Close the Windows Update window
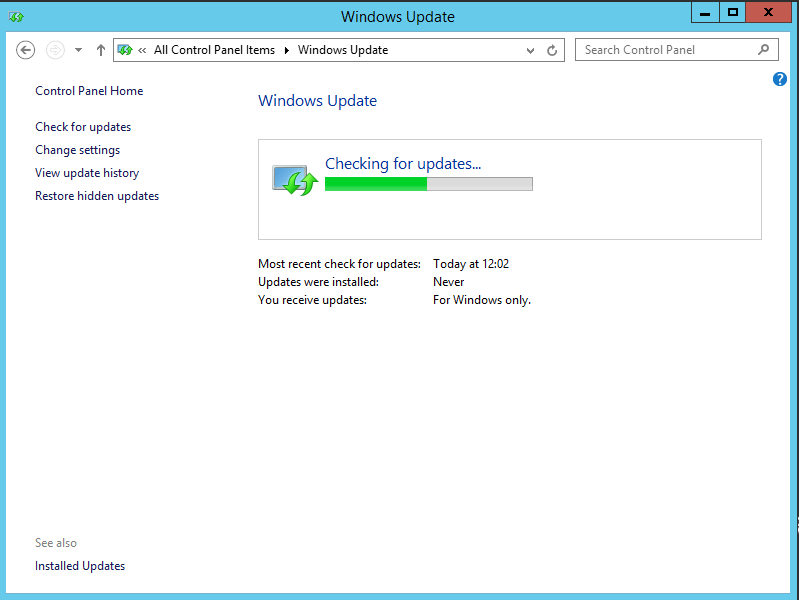 coord(768,13)
